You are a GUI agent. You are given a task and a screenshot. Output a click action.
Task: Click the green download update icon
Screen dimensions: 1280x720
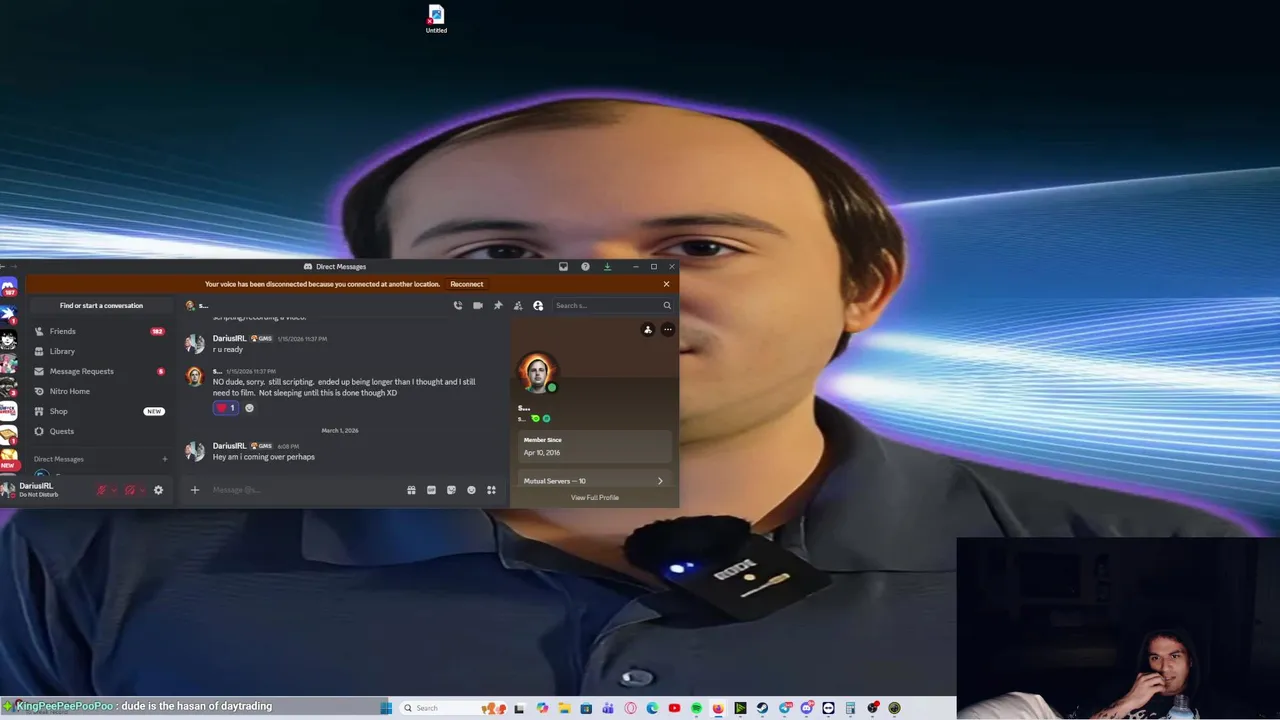coord(607,267)
